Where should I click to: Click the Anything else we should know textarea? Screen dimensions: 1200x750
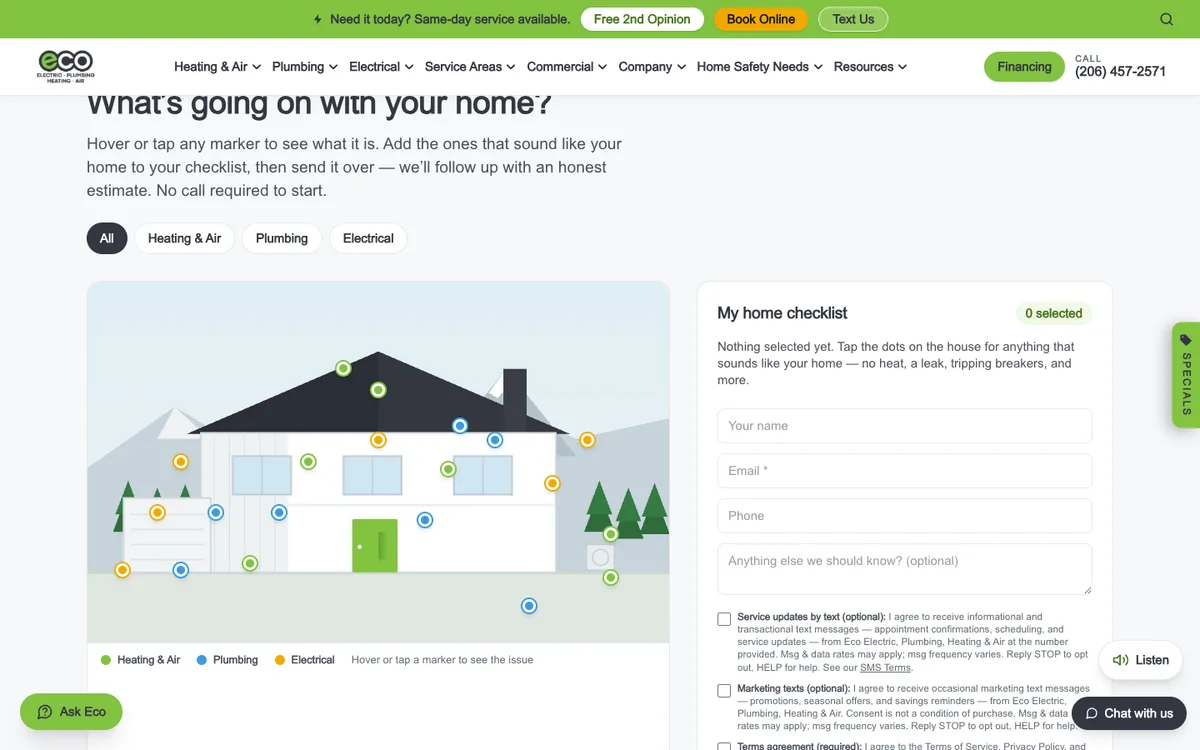coord(905,570)
